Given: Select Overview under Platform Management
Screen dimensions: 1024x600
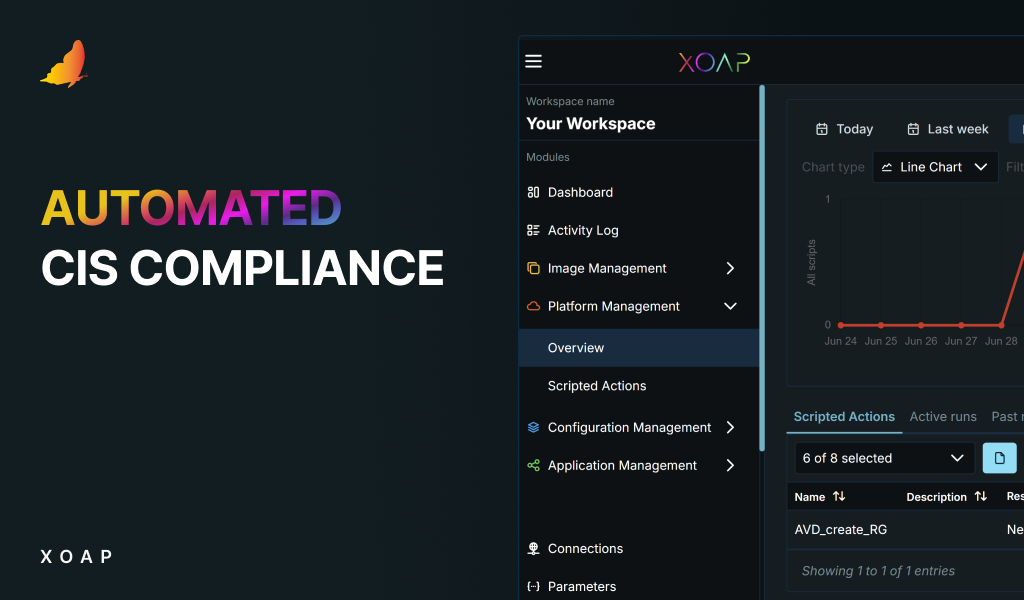Looking at the screenshot, I should click(639, 347).
